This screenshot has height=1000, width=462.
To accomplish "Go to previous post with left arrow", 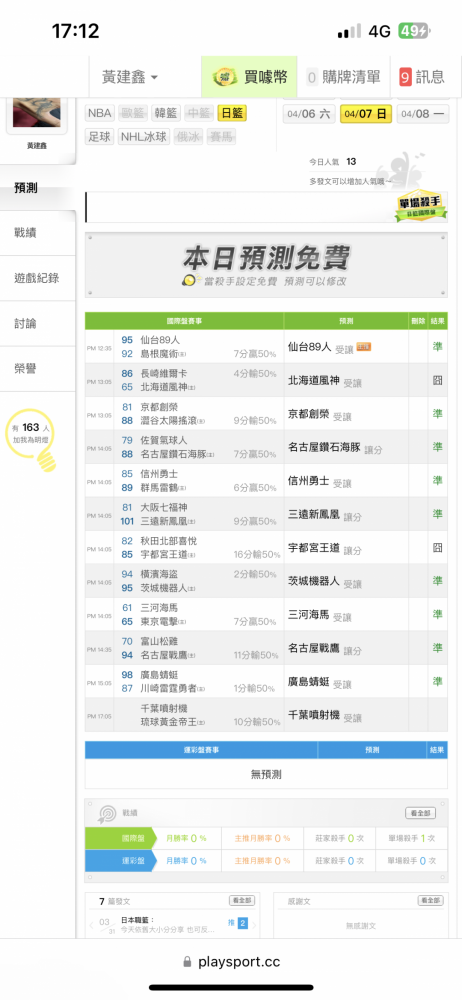I will pos(91,925).
